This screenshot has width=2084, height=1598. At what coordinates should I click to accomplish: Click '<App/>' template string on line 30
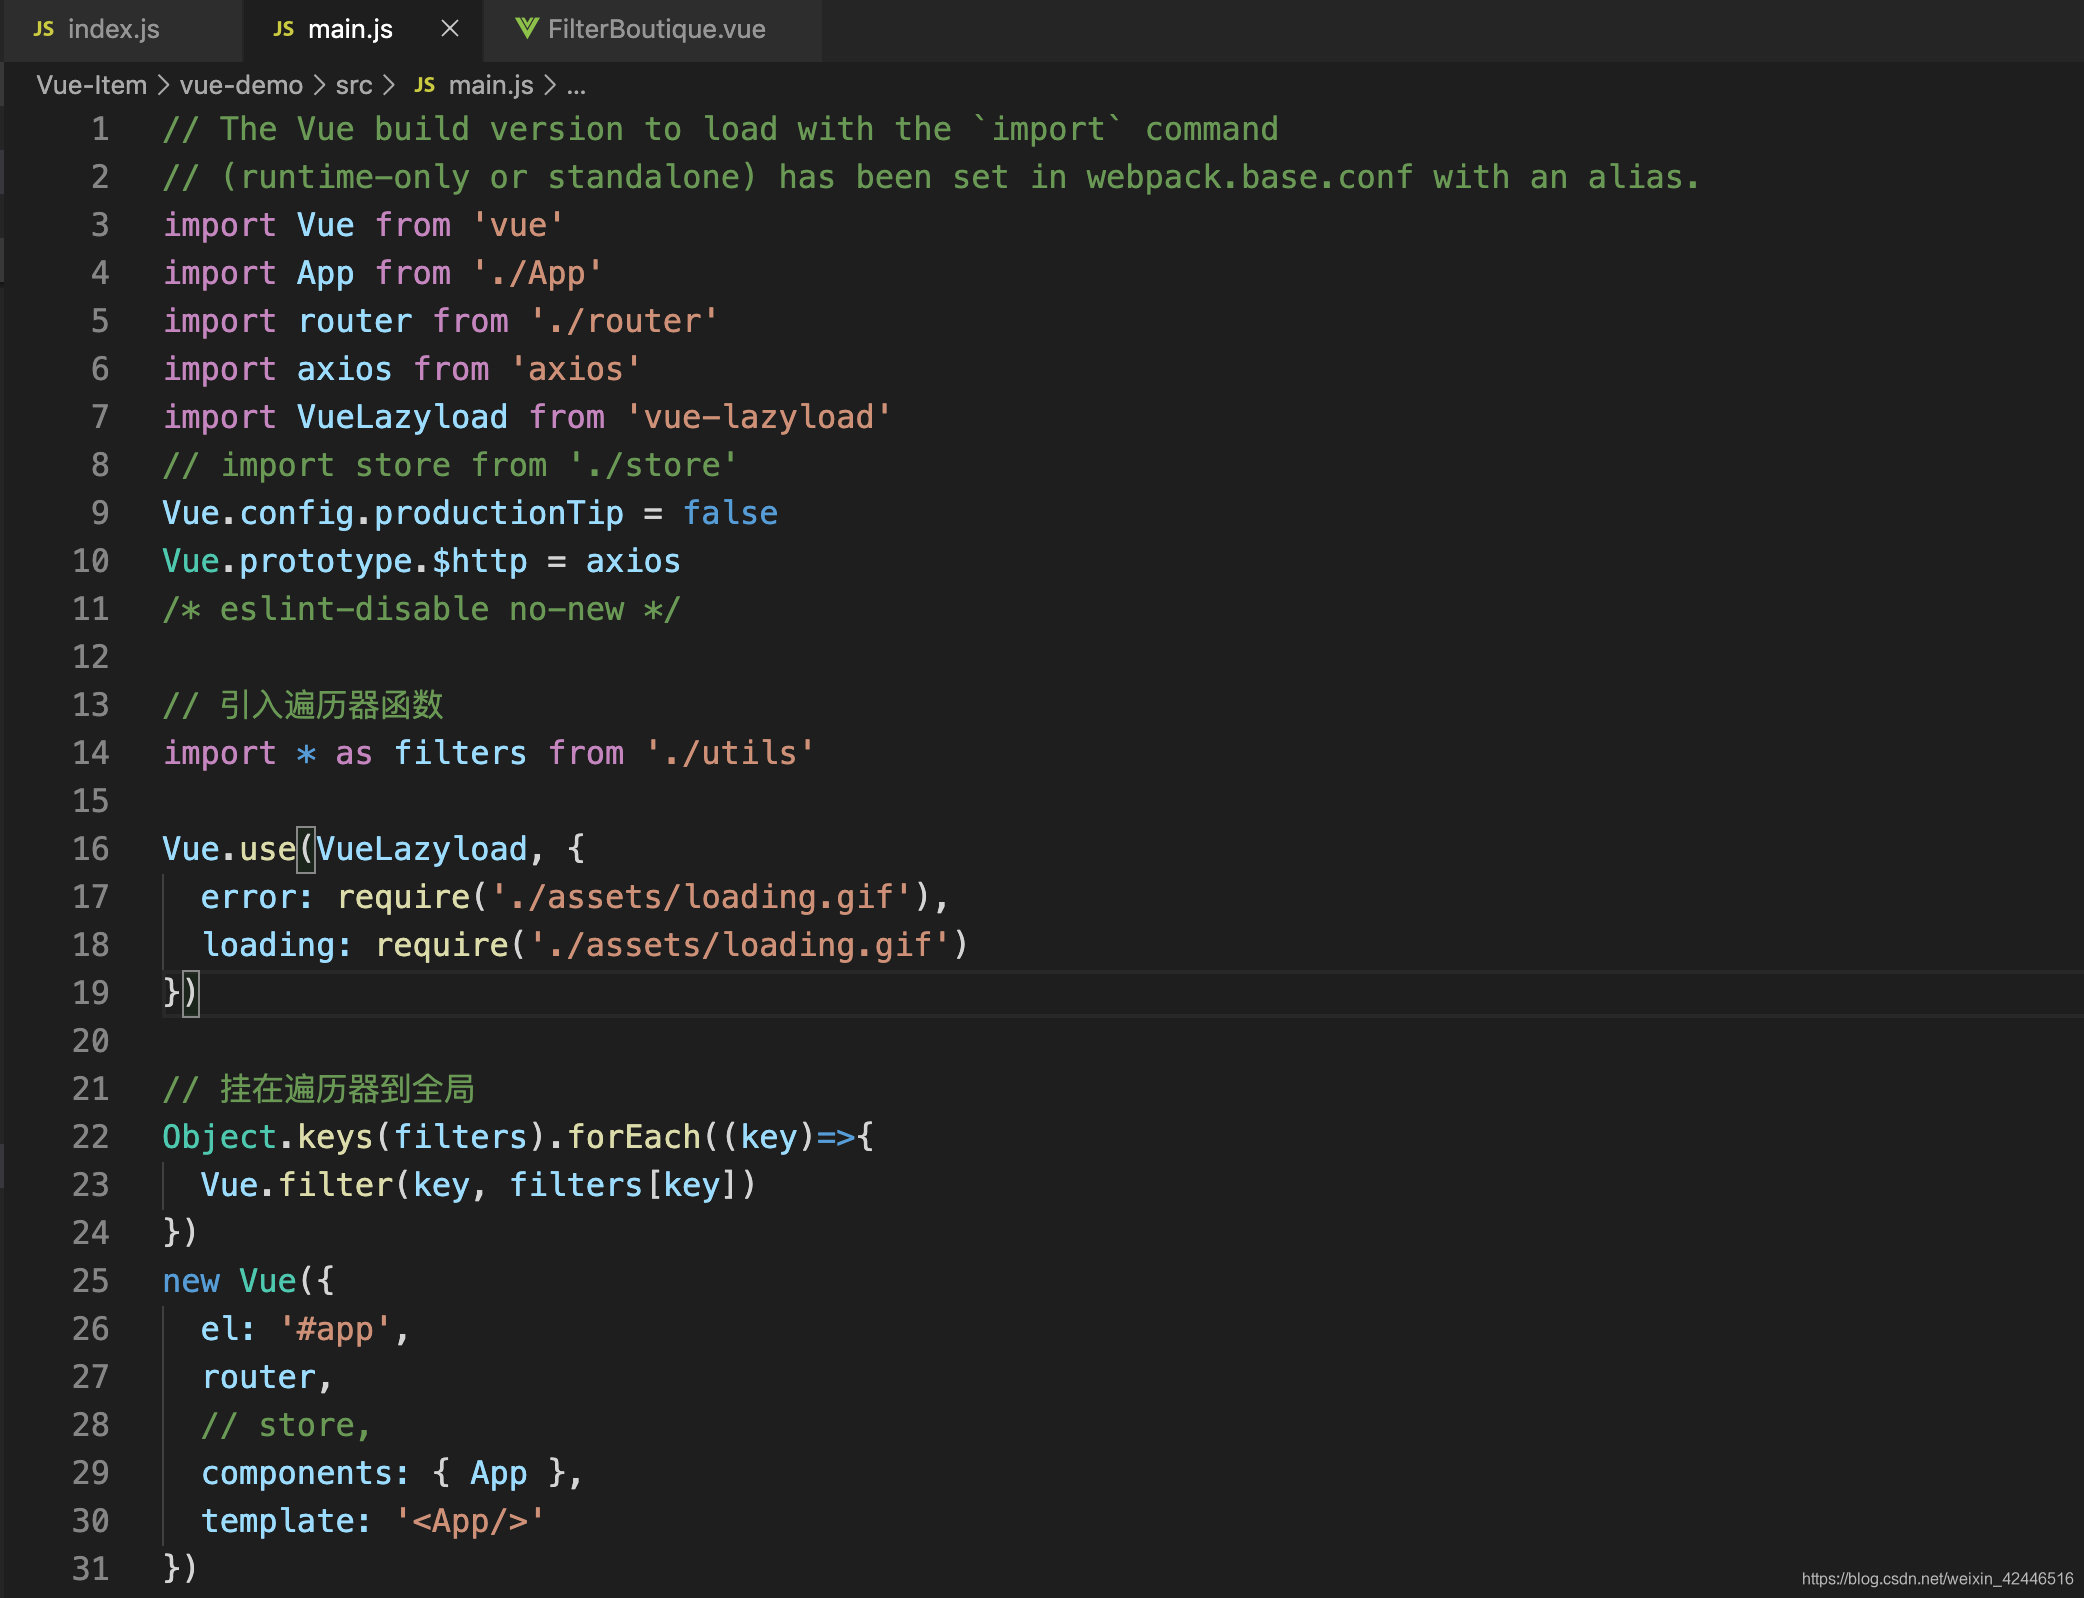pos(470,1521)
